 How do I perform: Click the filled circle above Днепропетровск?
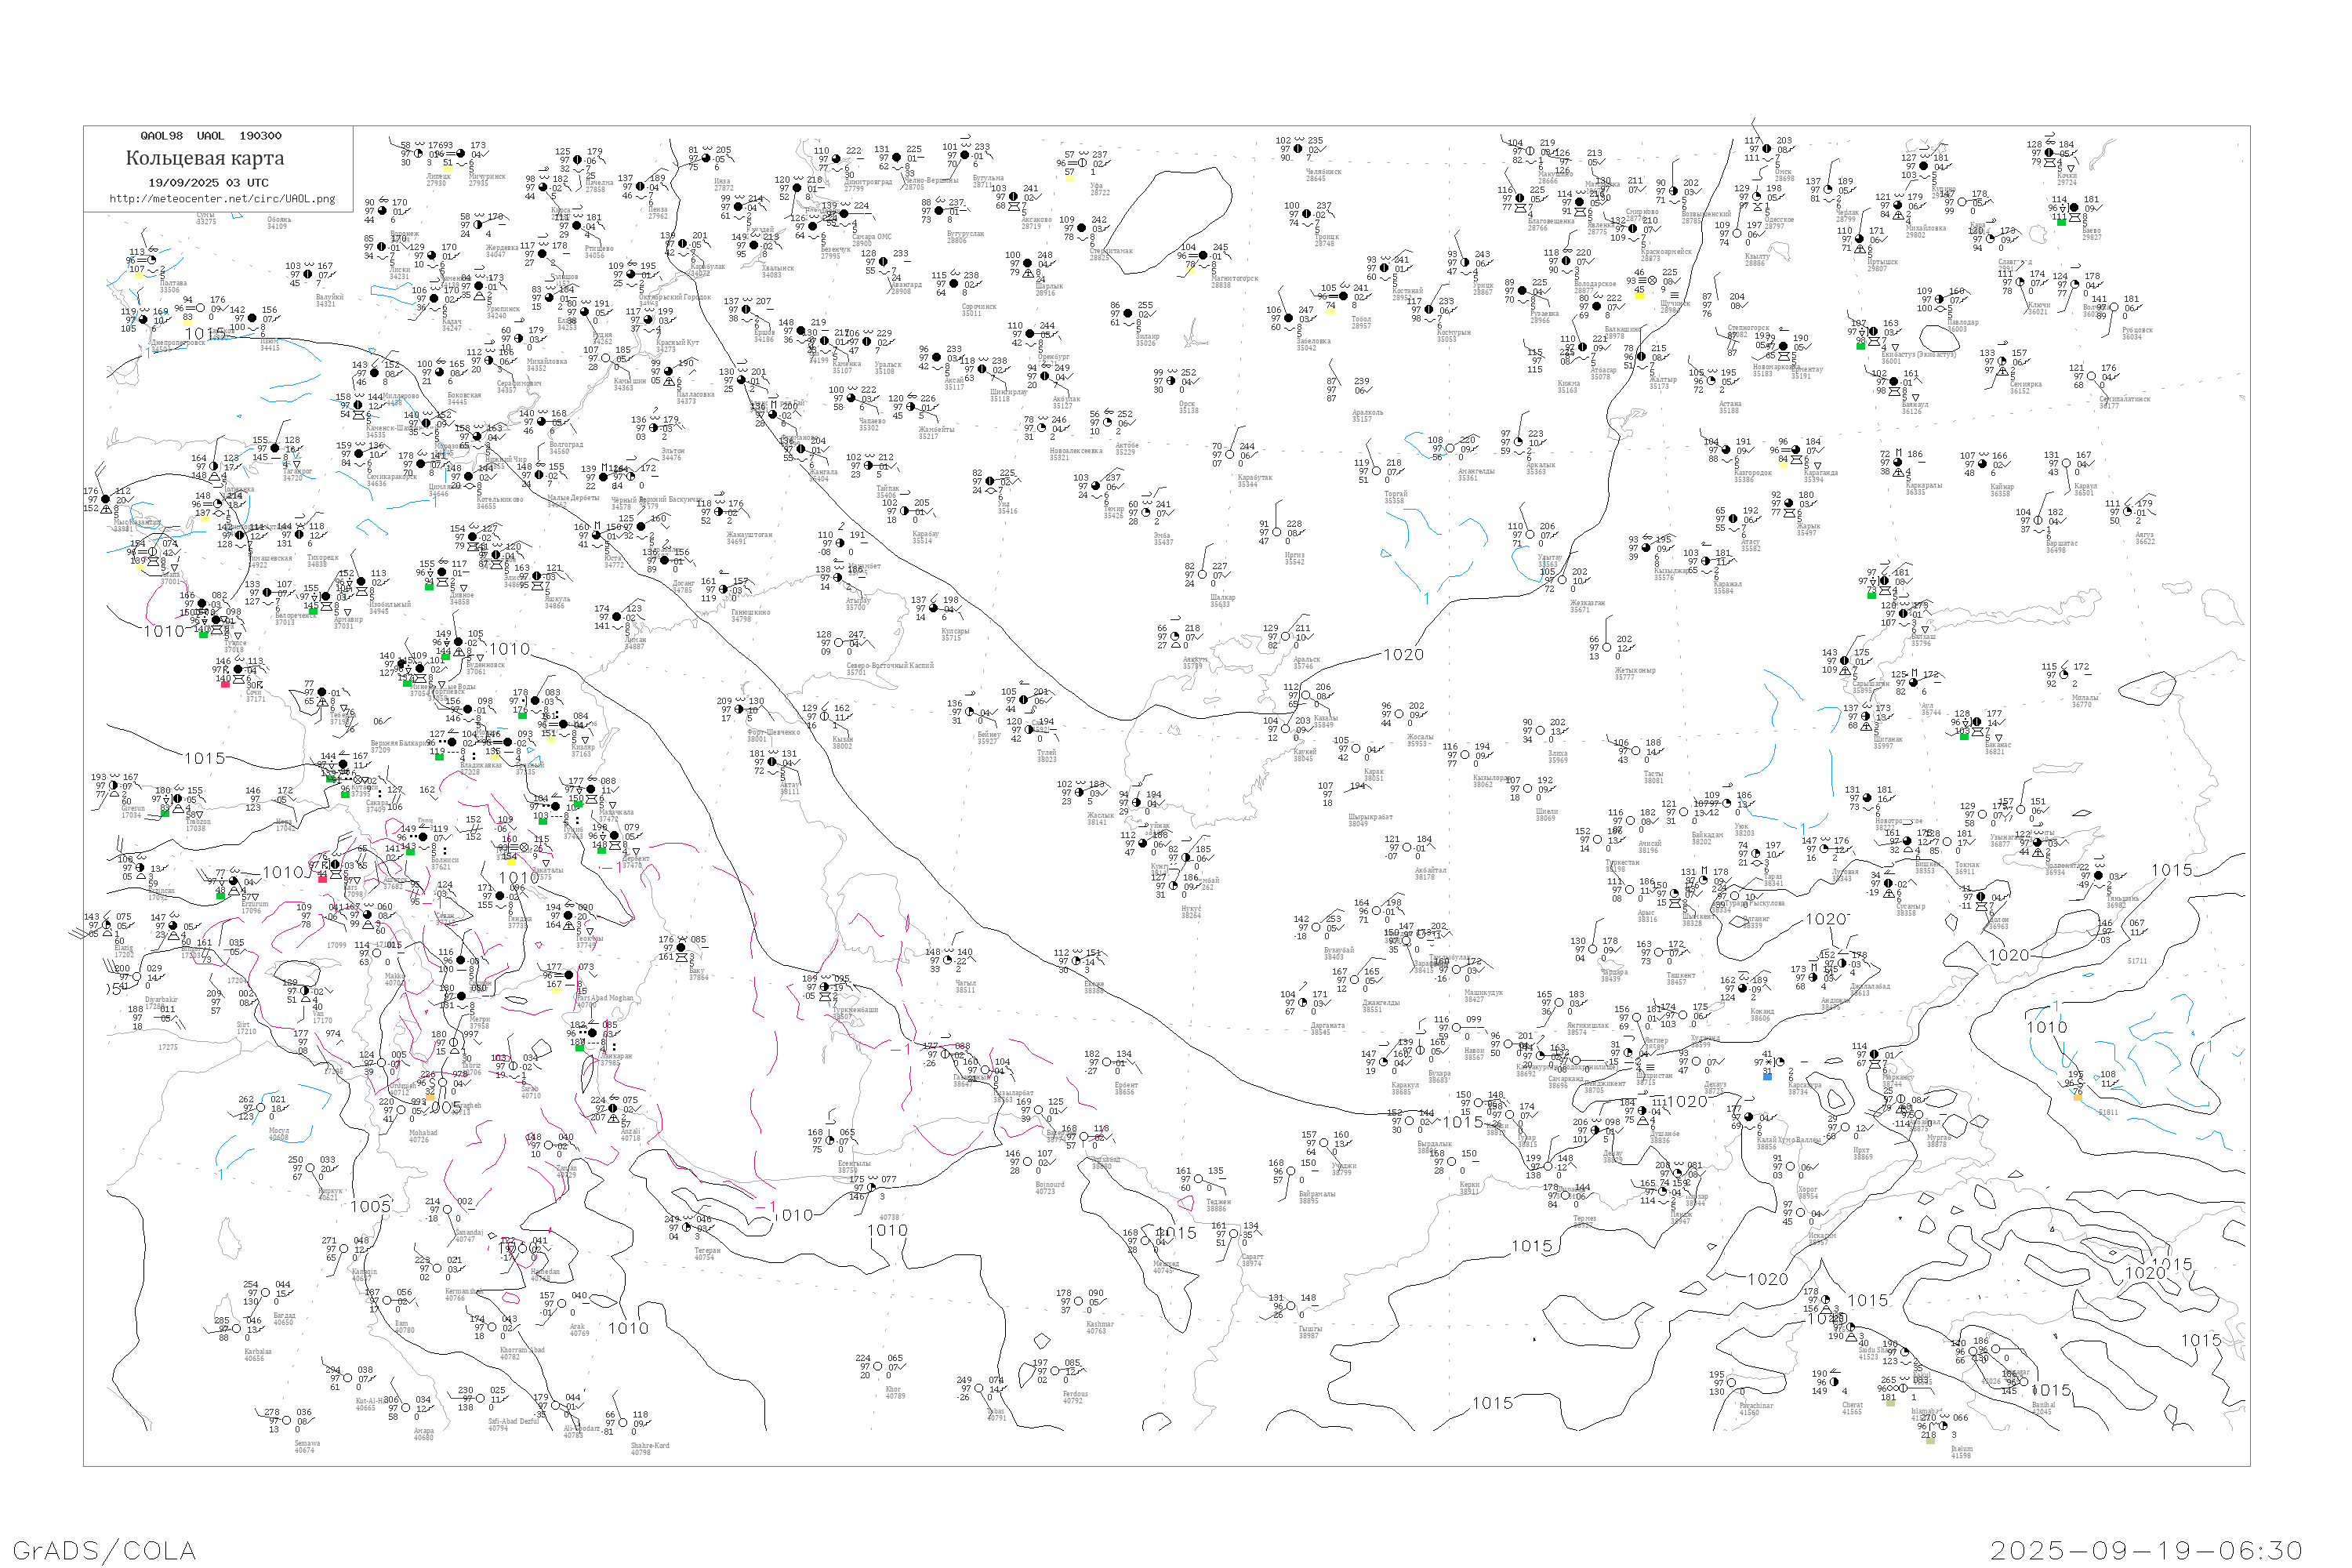tap(144, 320)
